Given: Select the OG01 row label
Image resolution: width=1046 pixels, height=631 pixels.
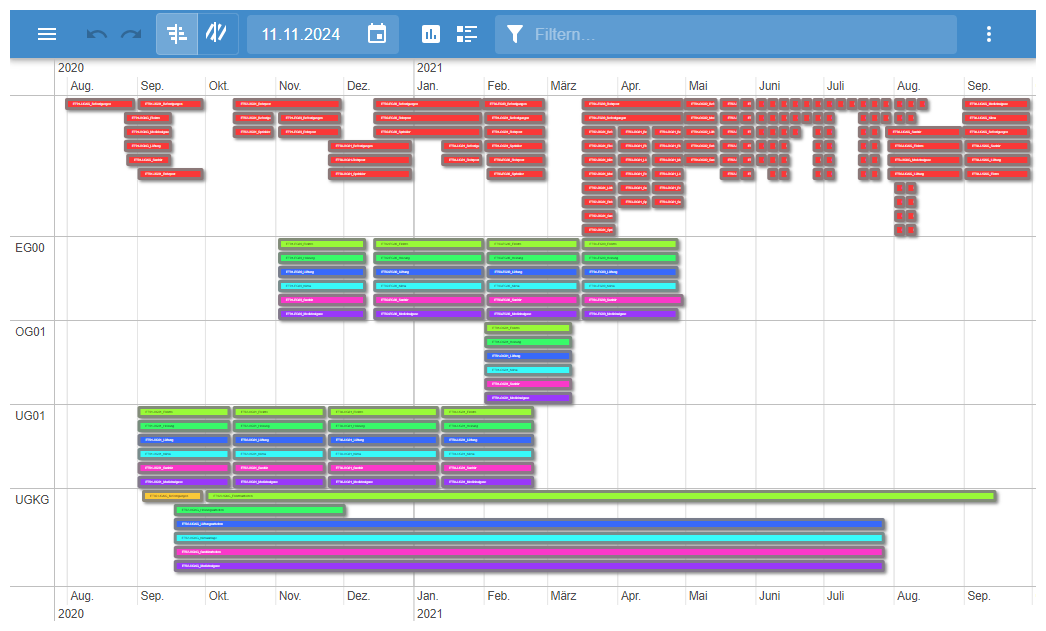Looking at the screenshot, I should click(x=30, y=332).
